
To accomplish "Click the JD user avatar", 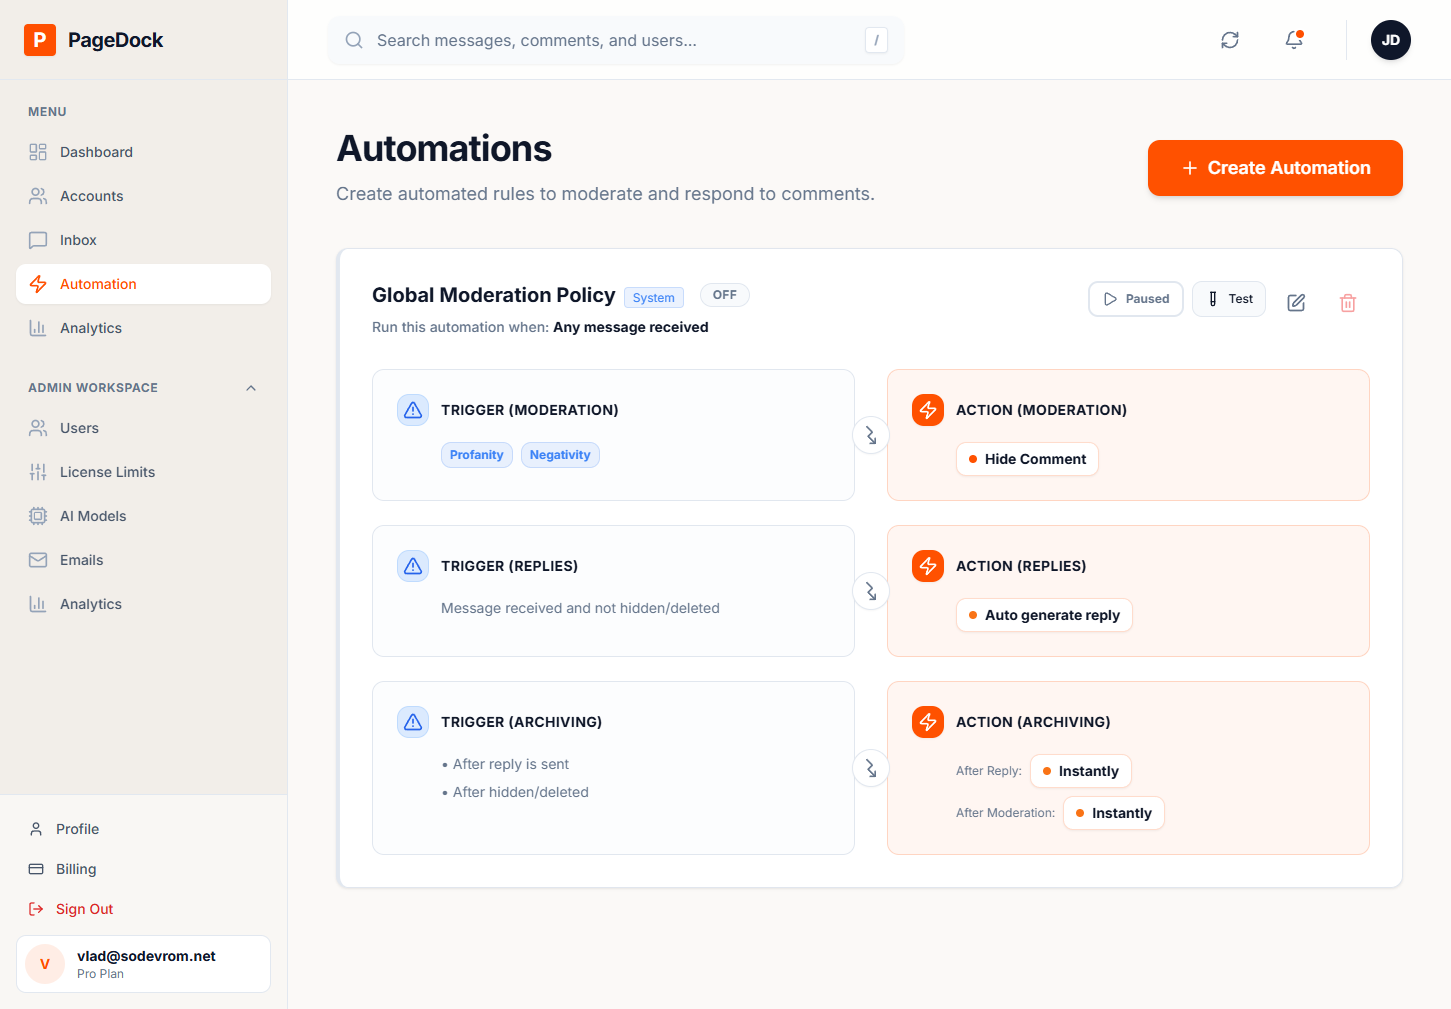I will click(1391, 40).
